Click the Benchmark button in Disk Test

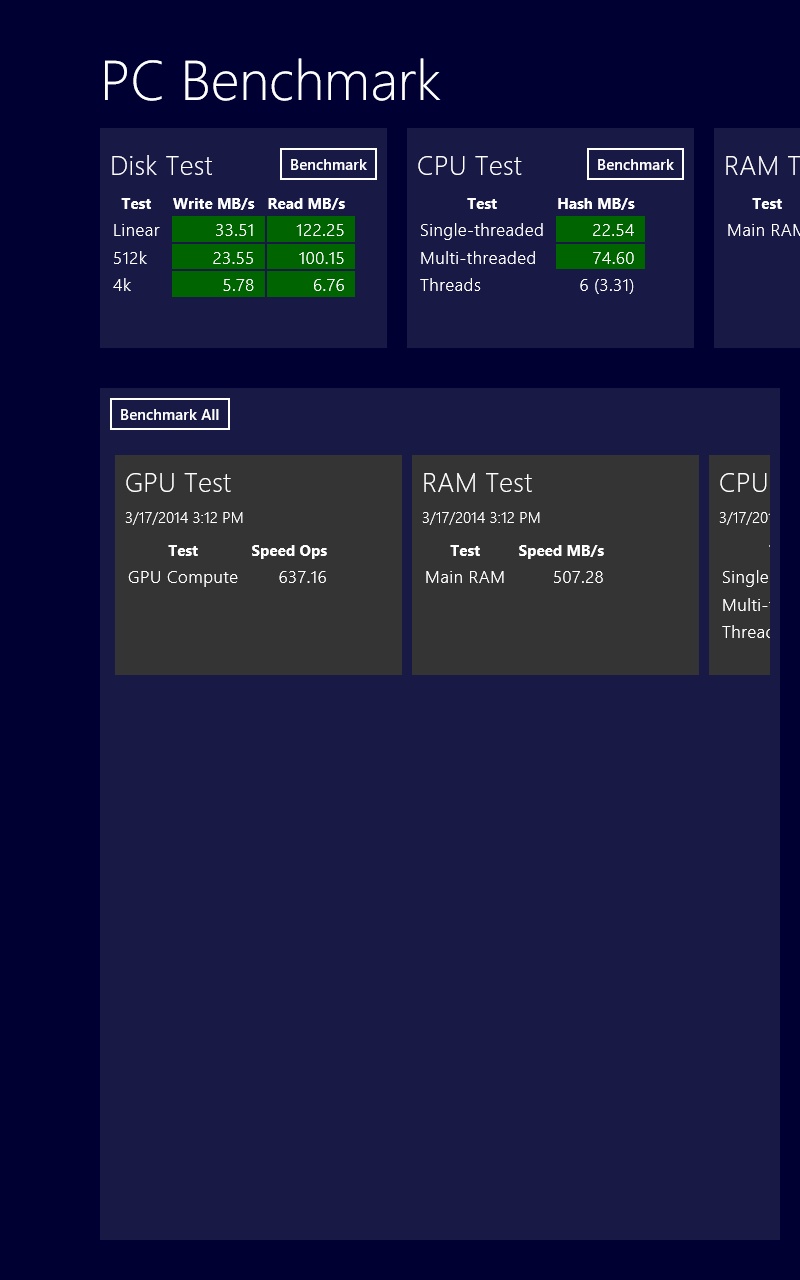tap(328, 165)
